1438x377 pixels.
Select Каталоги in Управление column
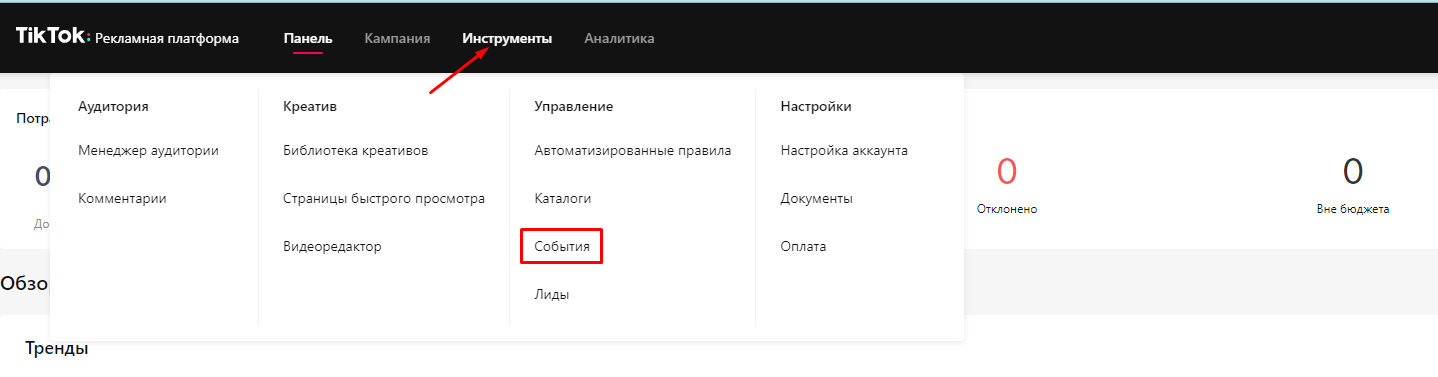[x=563, y=199]
